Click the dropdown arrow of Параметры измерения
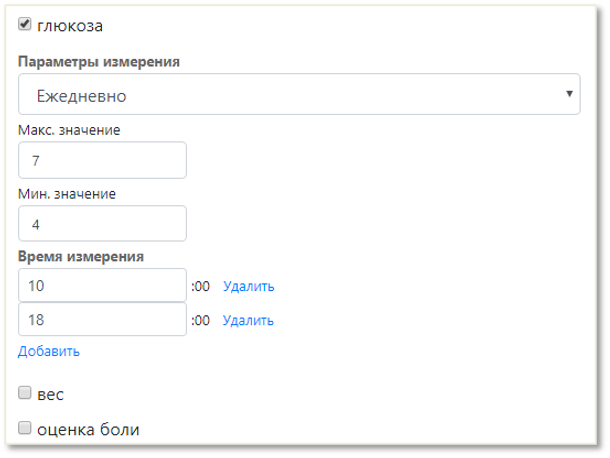The image size is (610, 458). pyautogui.click(x=569, y=95)
